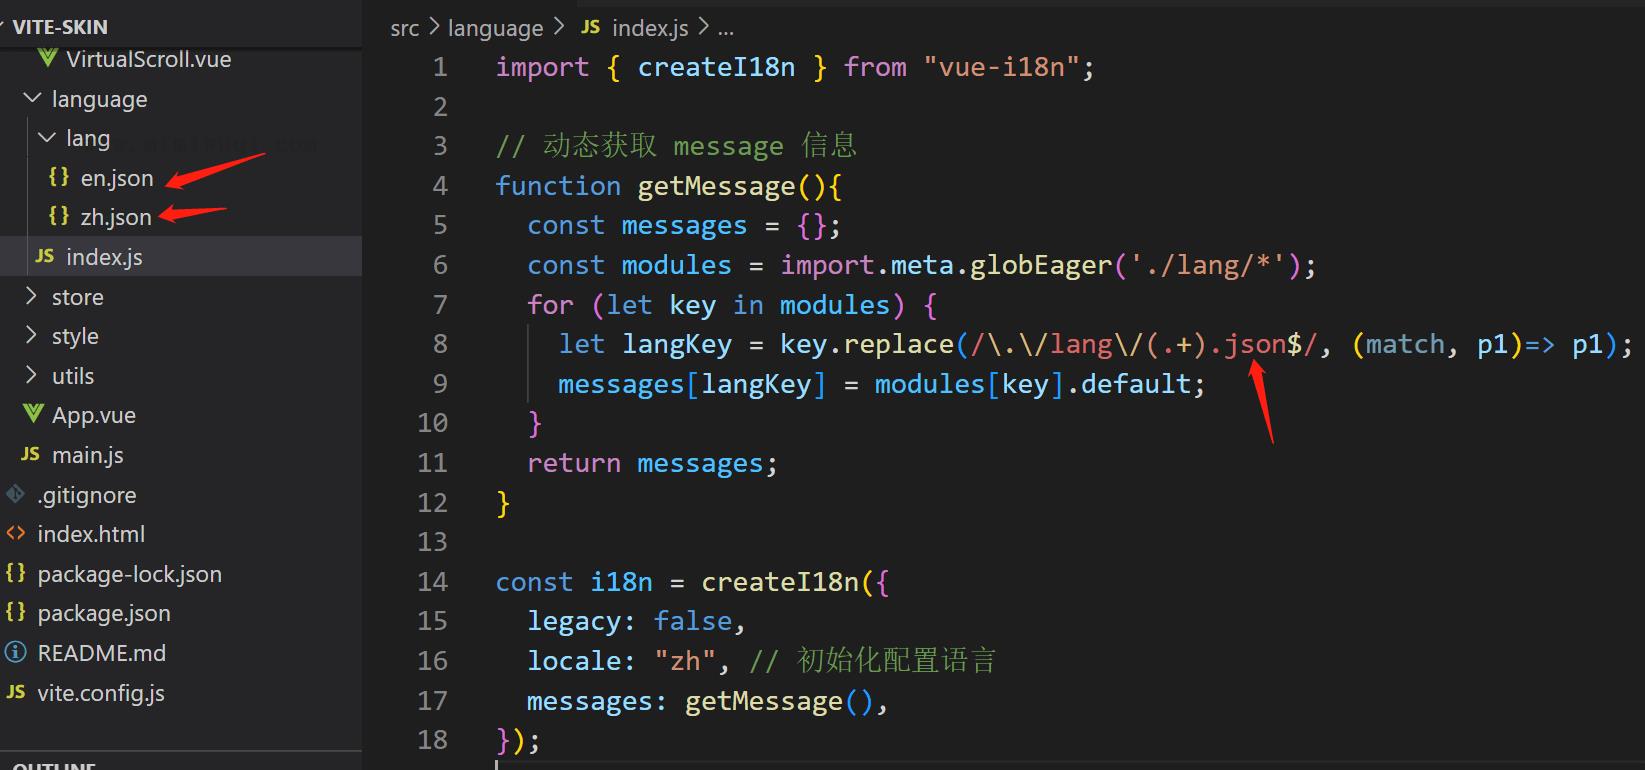Click the JSON braces icon beside zh.json
Viewport: 1645px width, 770px height.
pyautogui.click(x=59, y=216)
